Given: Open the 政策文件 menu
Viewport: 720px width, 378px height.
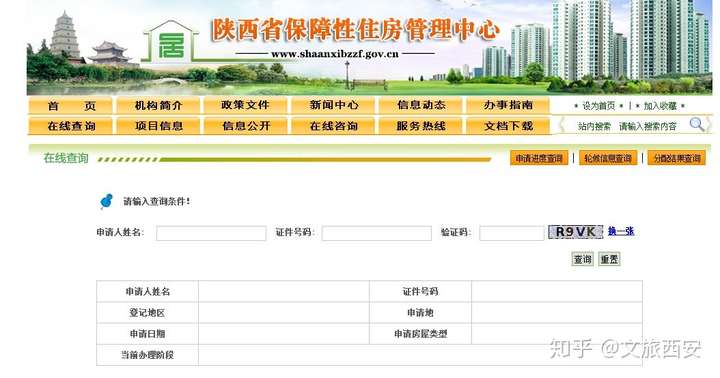Looking at the screenshot, I should (246, 106).
